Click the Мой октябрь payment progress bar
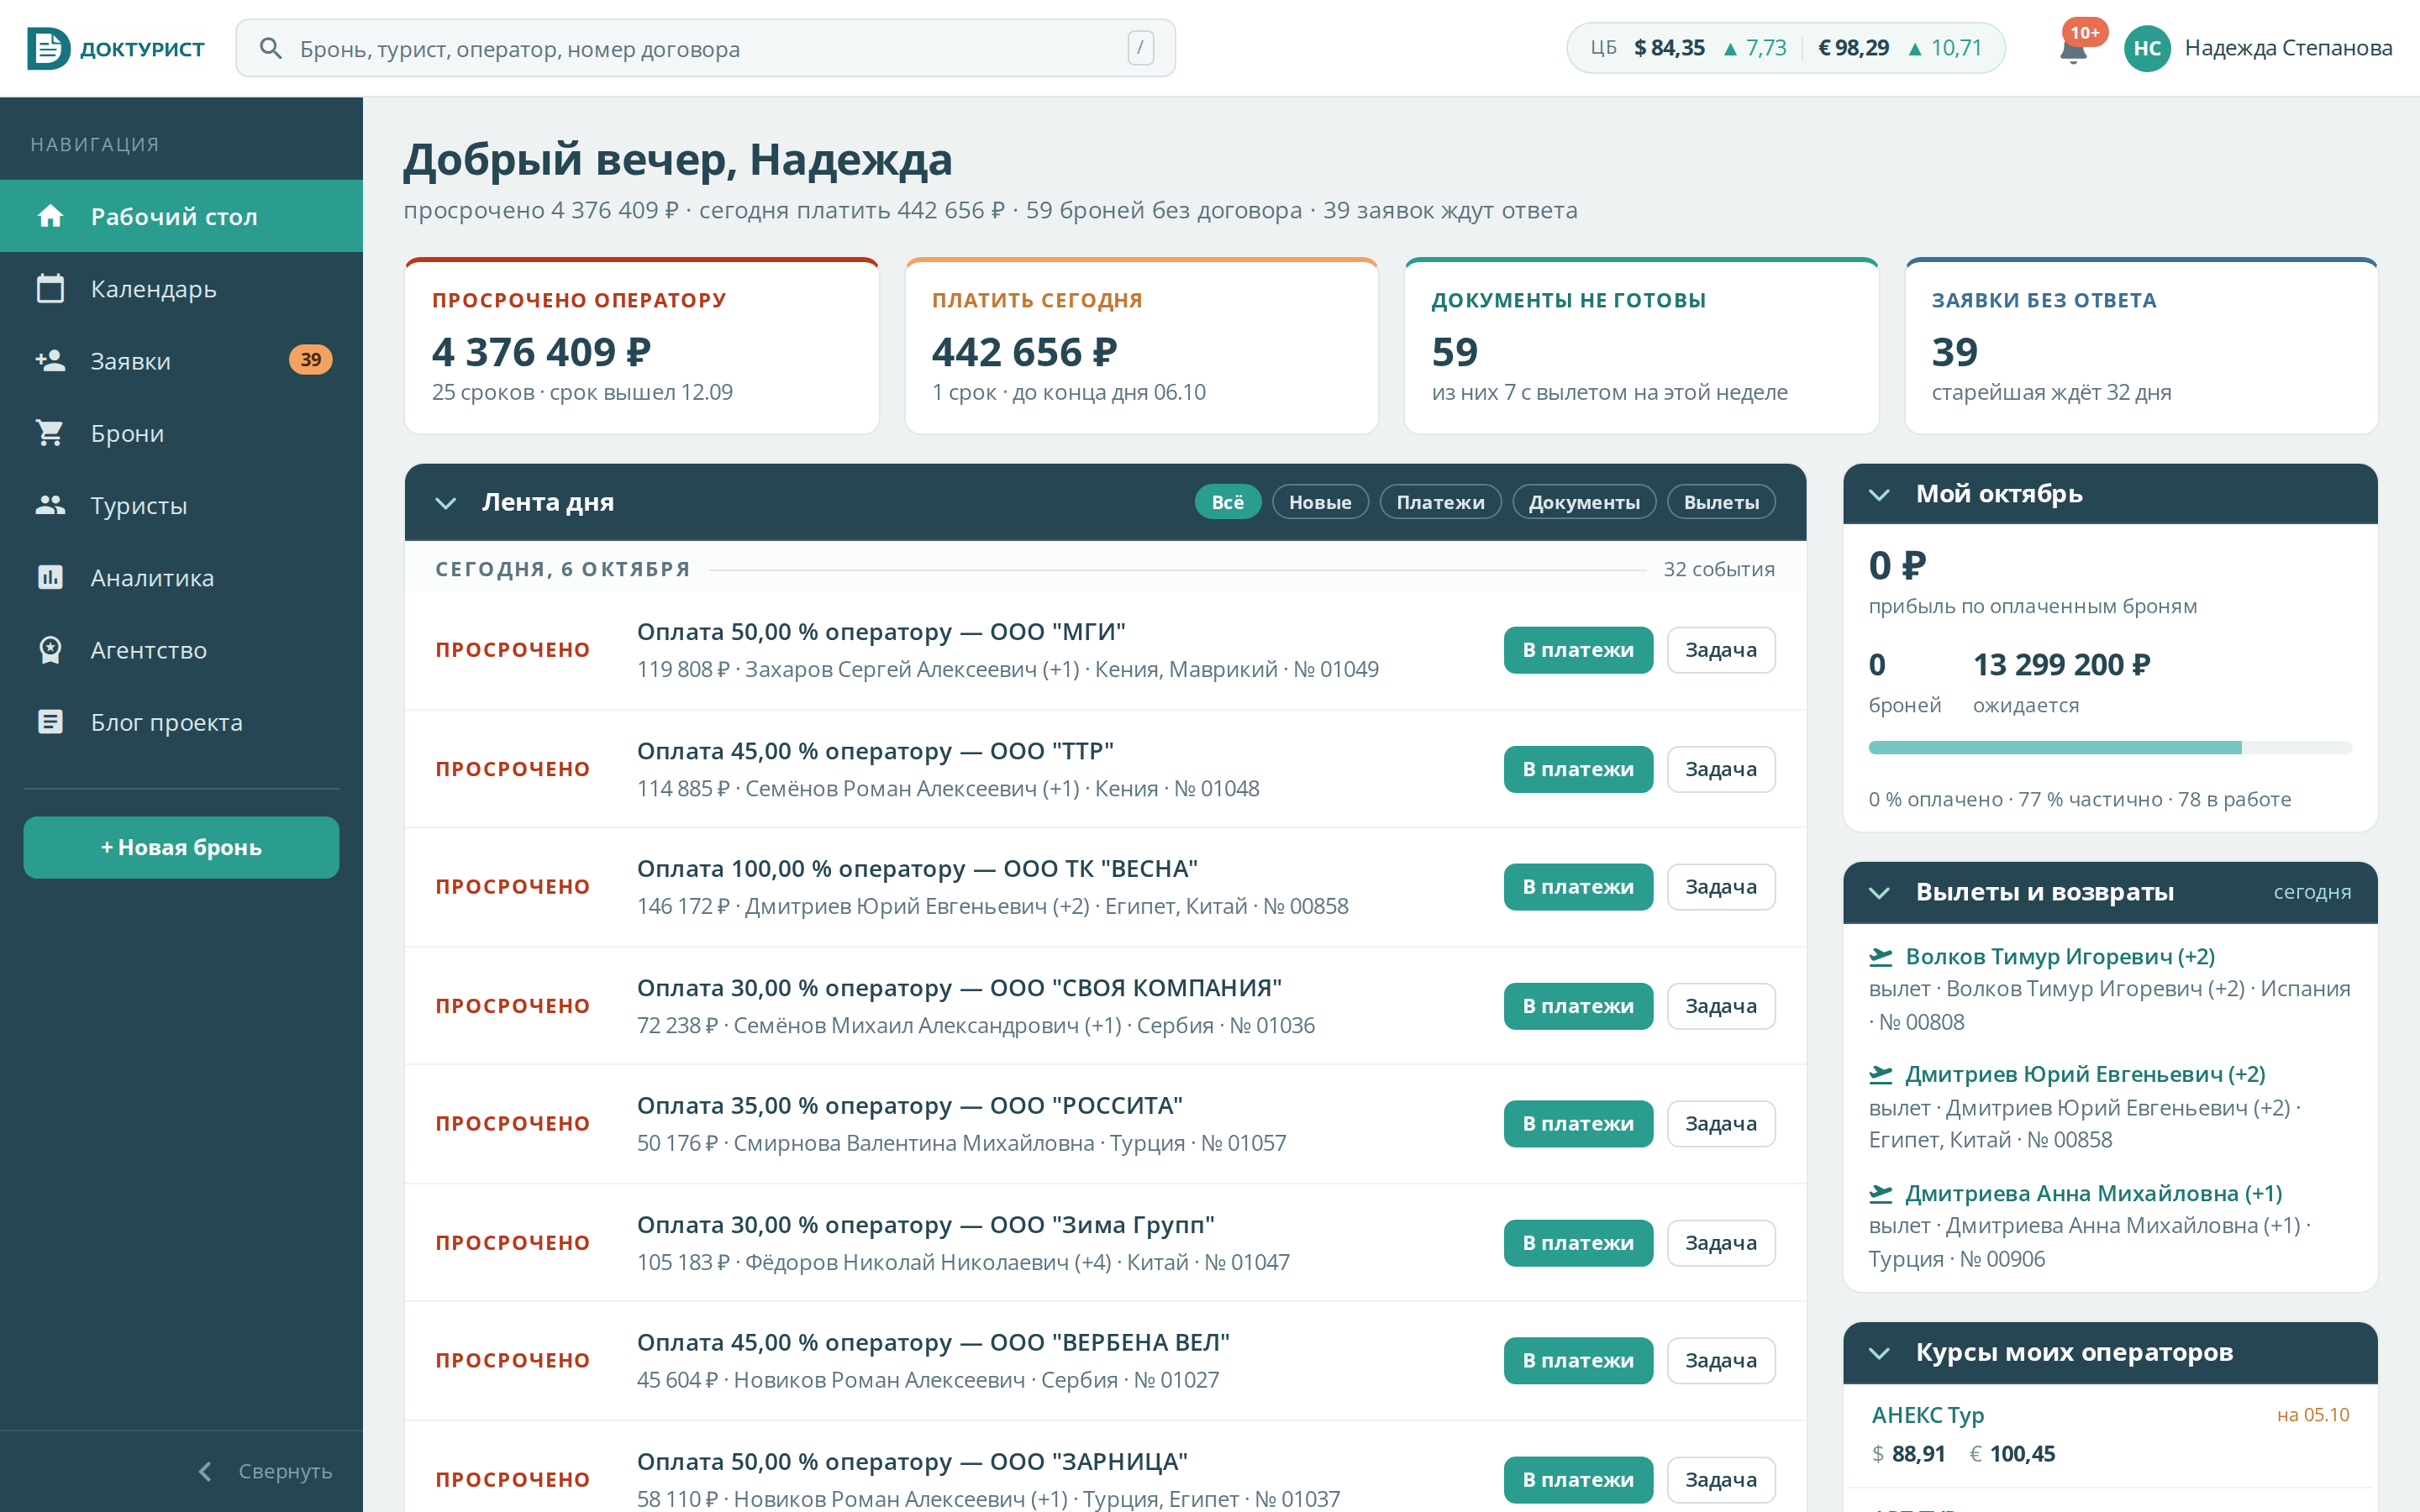 [x=2110, y=747]
